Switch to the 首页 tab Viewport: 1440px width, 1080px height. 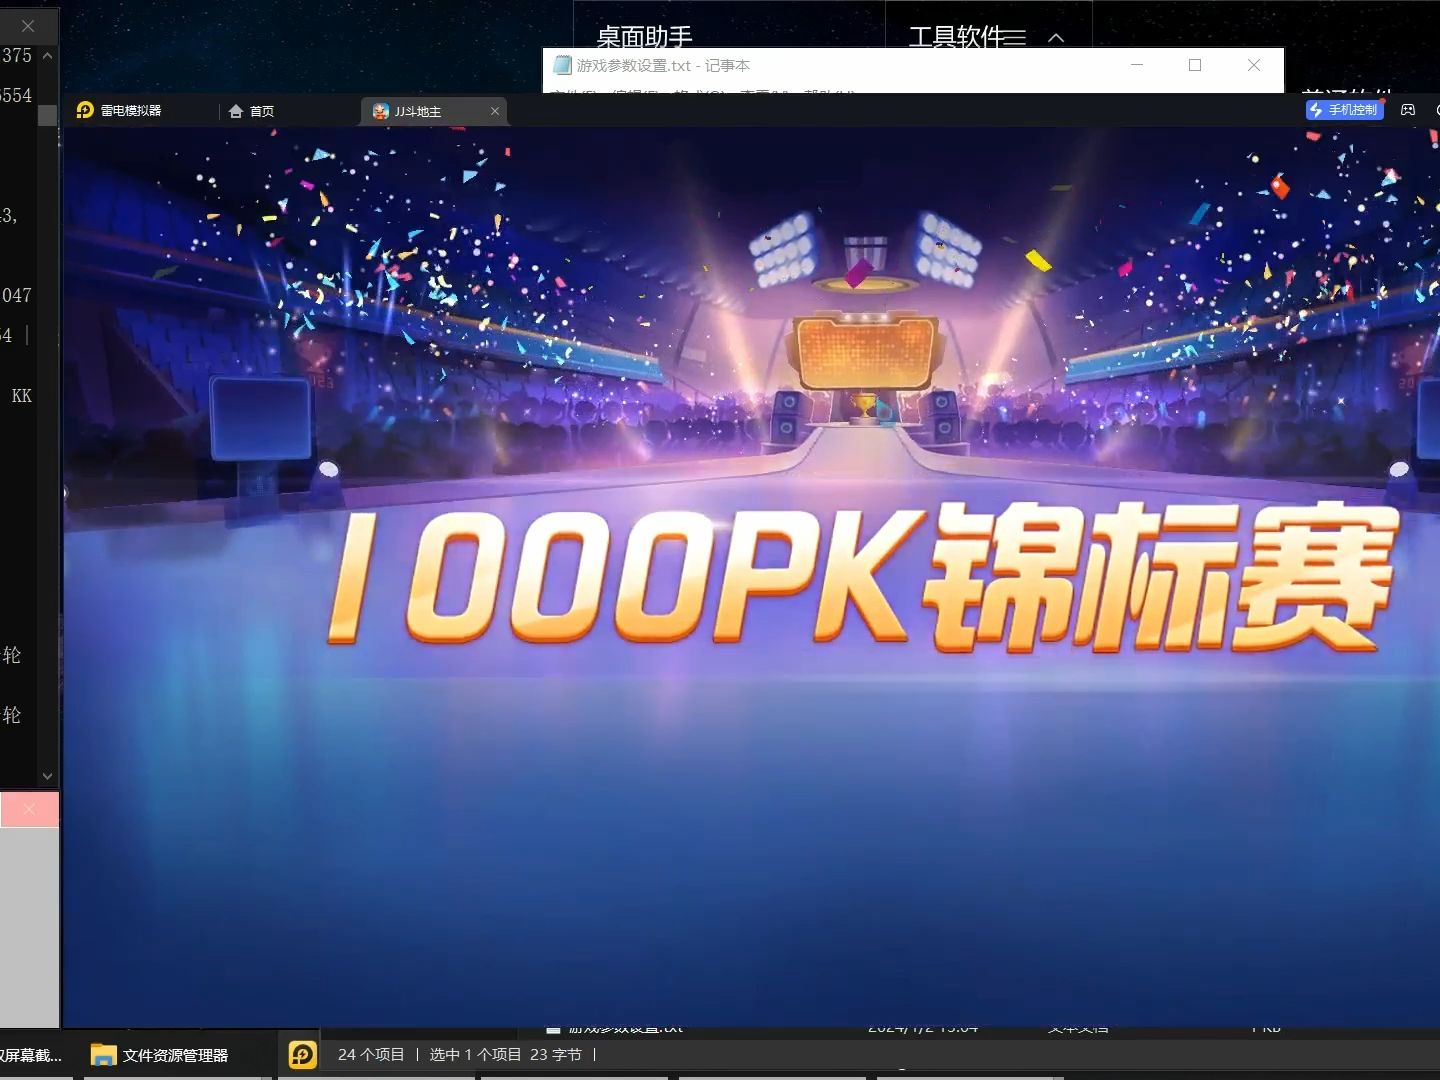[x=262, y=110]
